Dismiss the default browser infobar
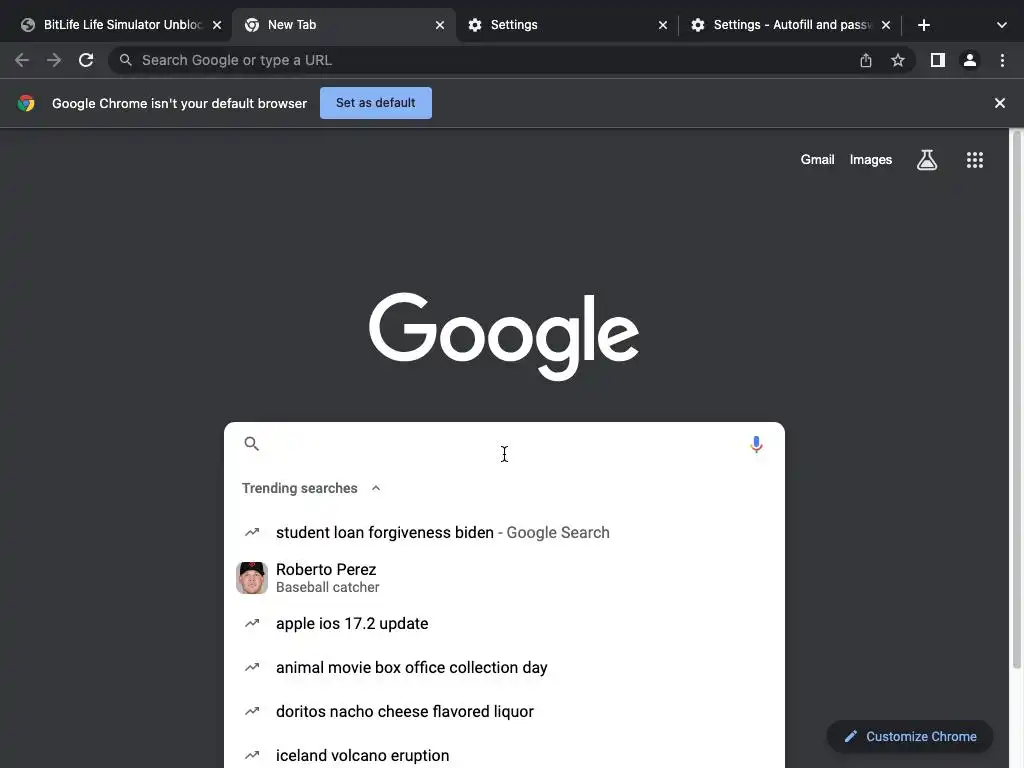Image resolution: width=1024 pixels, height=768 pixels. coord(999,103)
